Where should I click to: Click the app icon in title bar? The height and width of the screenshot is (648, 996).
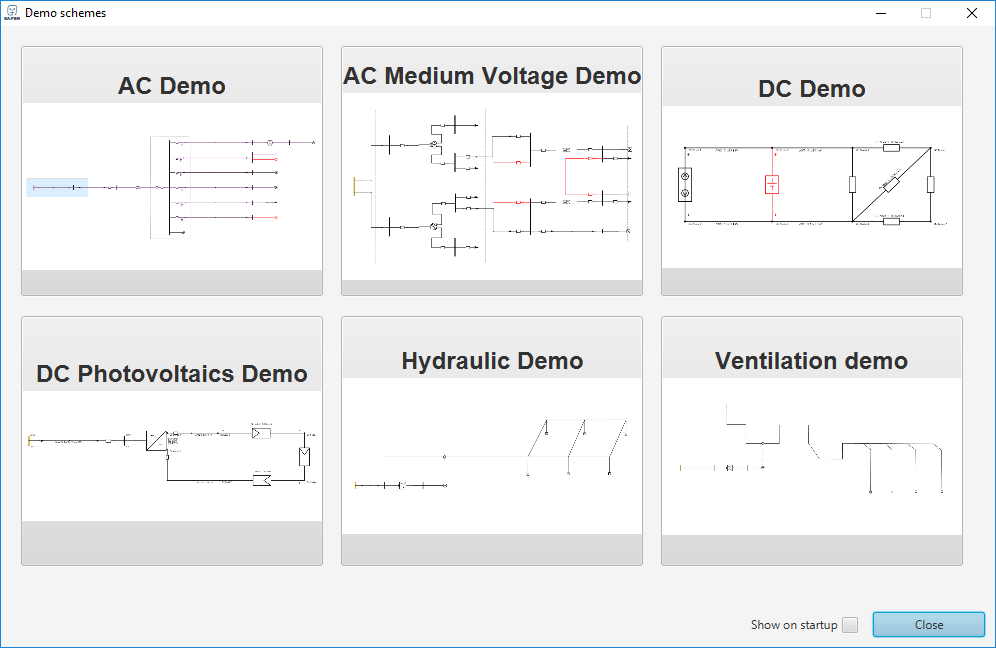click(x=12, y=13)
